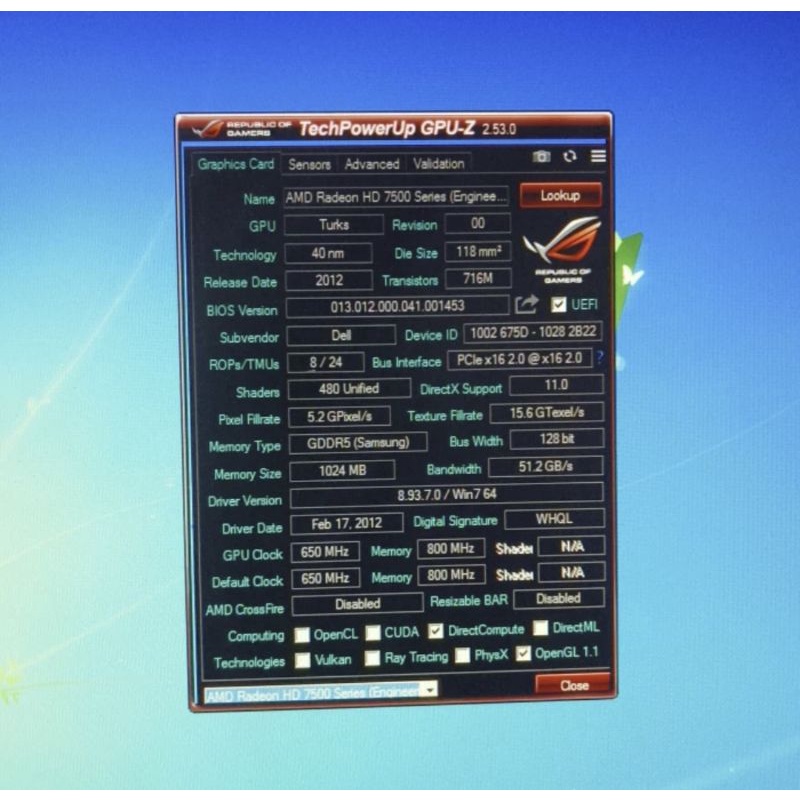Click the TechPowerUp GPU-Z title bar
This screenshot has height=800, width=800.
point(393,128)
